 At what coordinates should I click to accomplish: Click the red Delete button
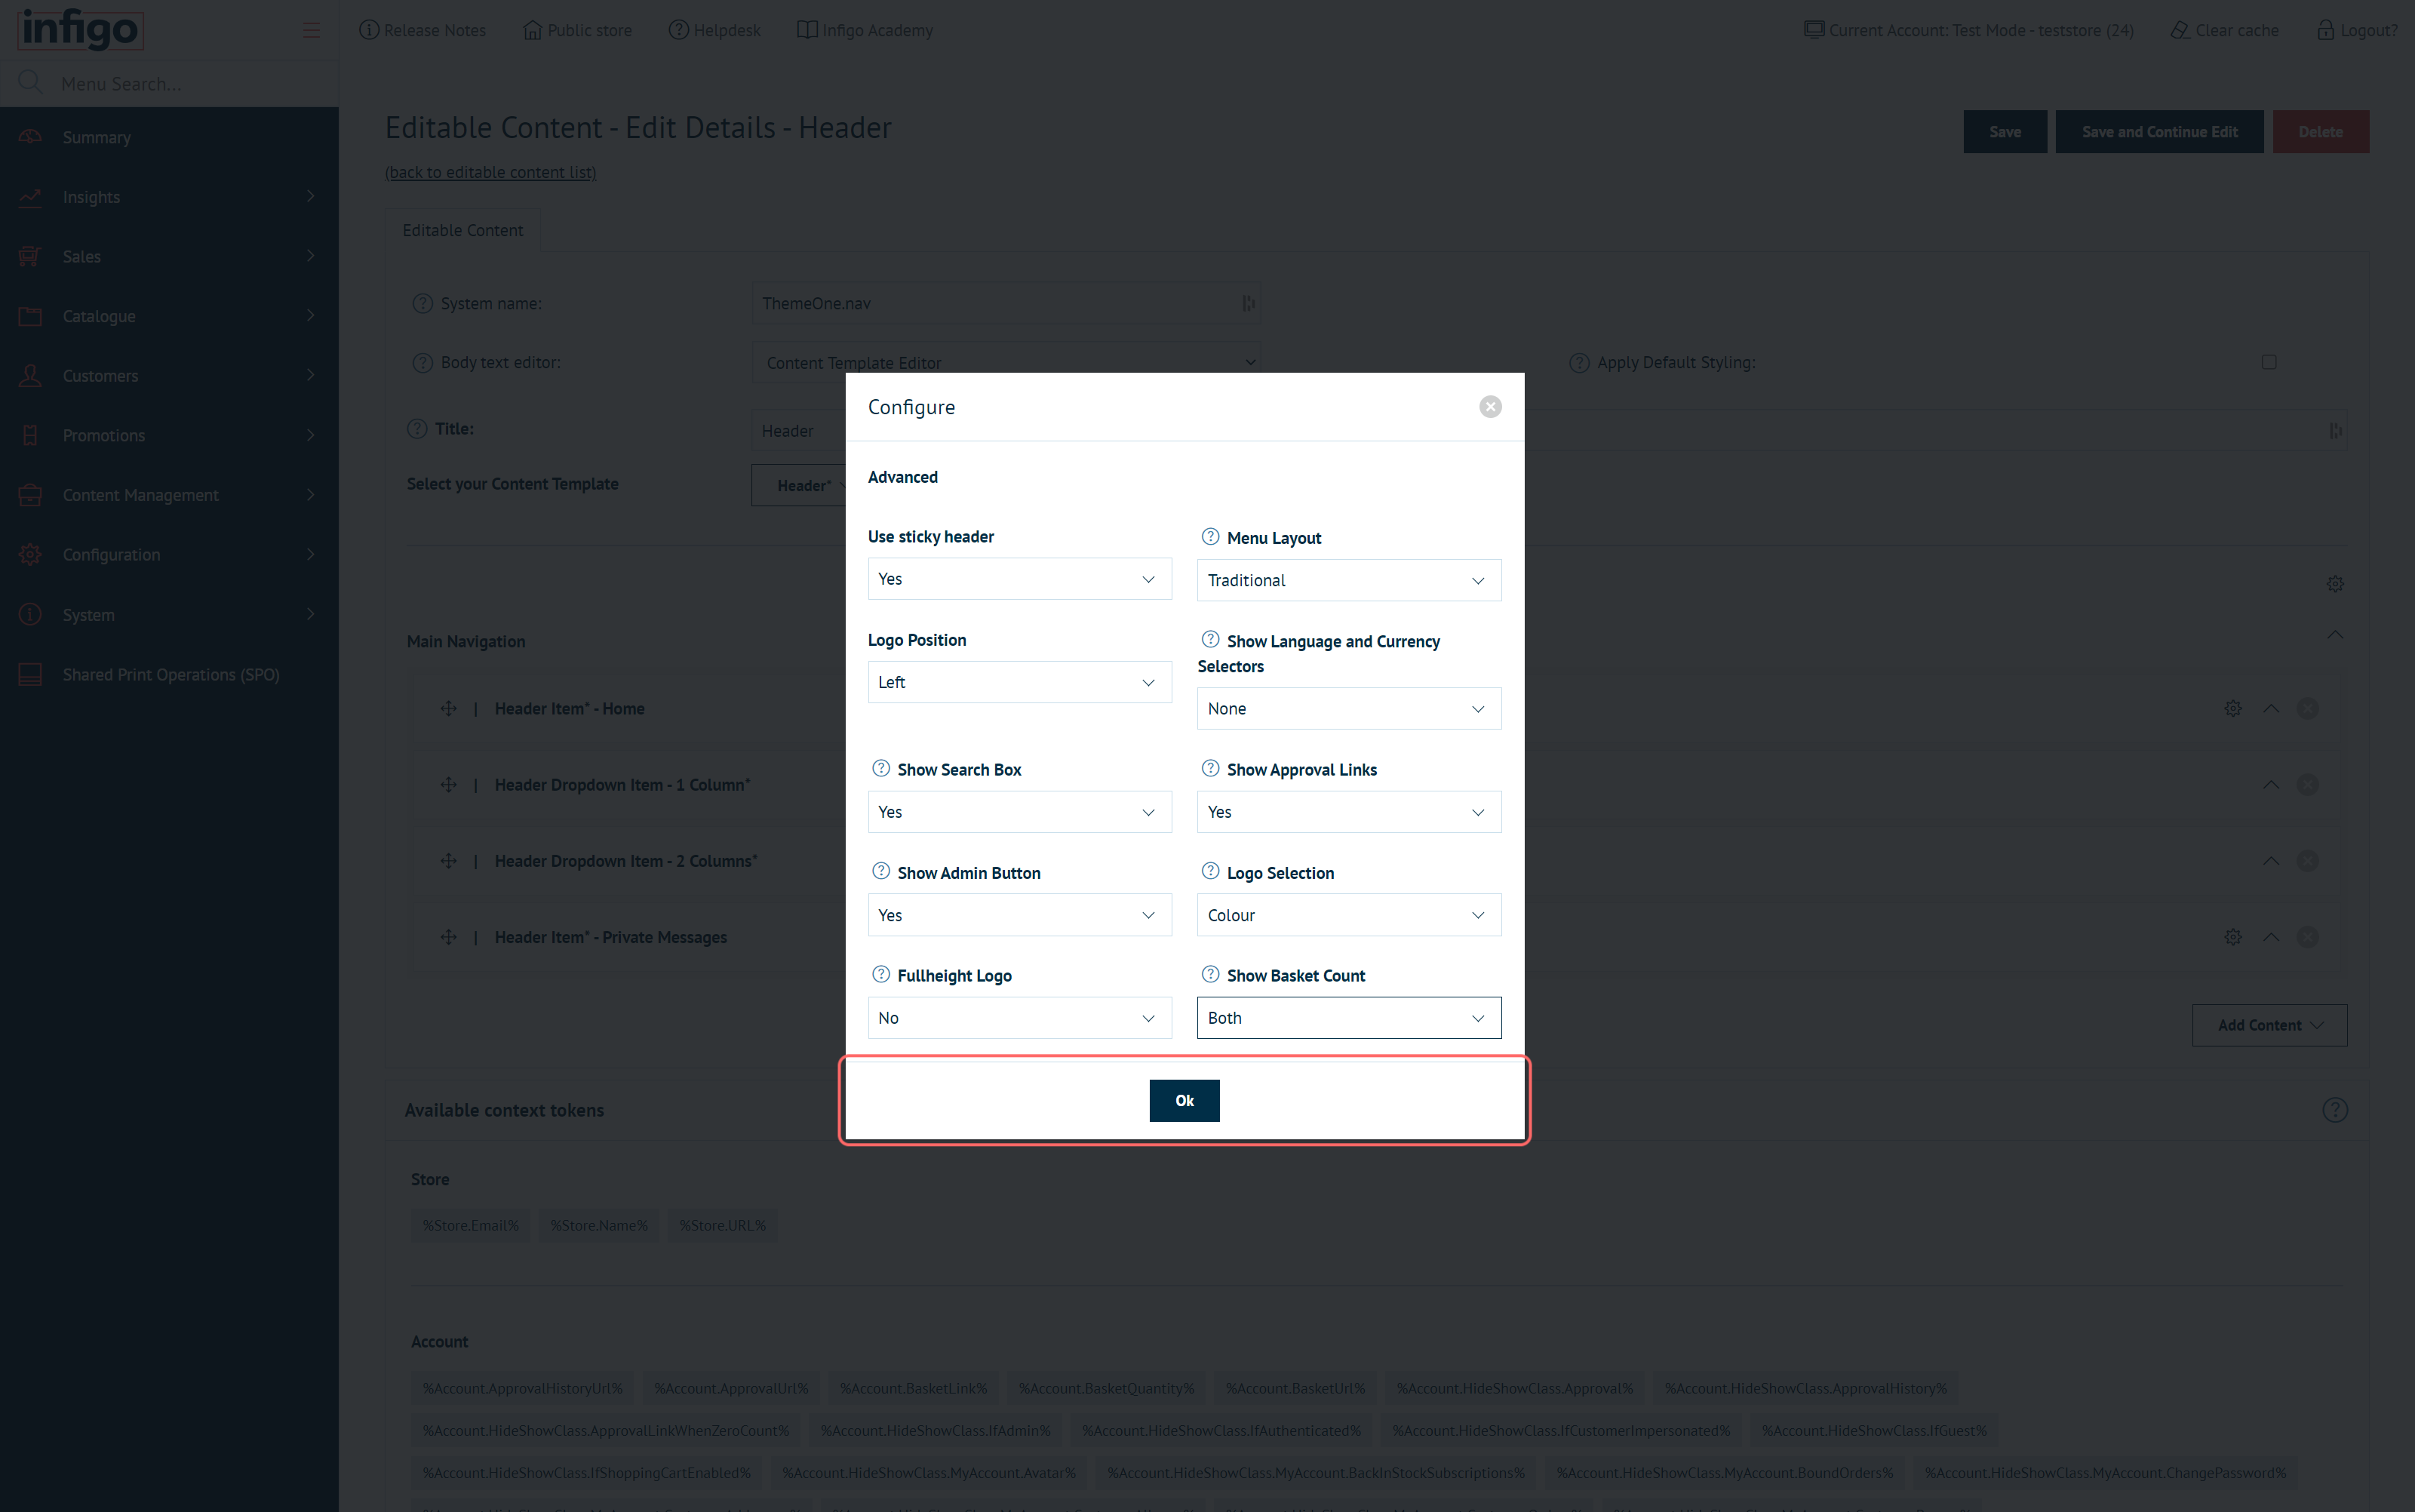pos(2320,132)
